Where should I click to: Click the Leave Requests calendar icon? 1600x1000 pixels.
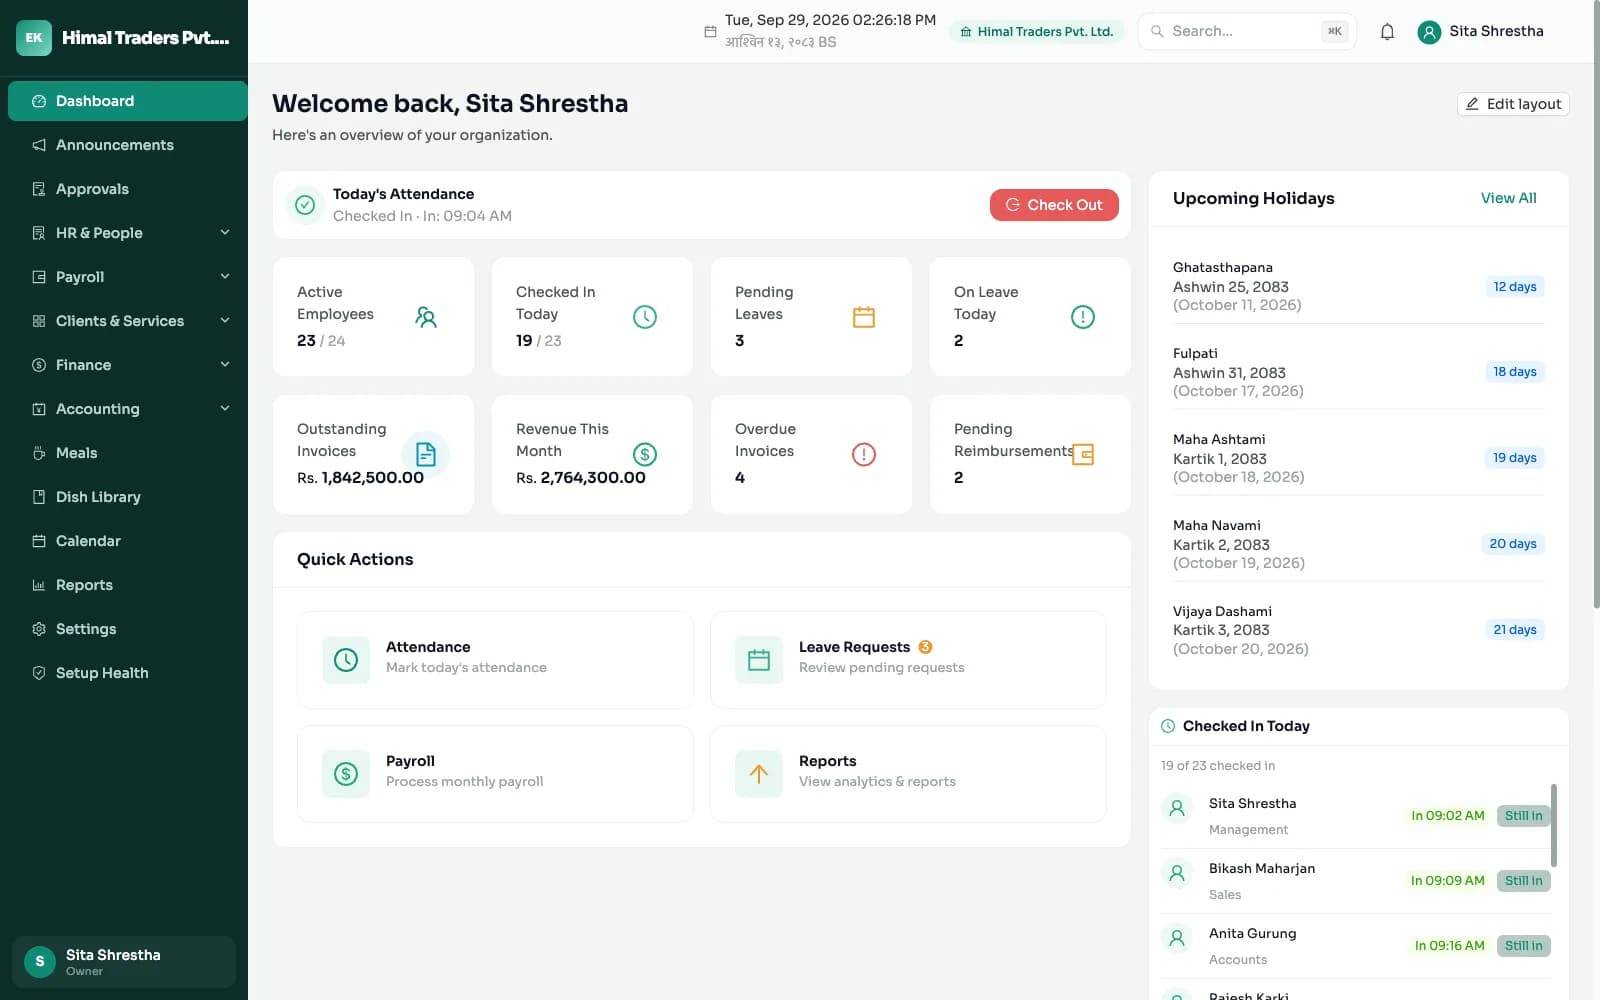[759, 660]
